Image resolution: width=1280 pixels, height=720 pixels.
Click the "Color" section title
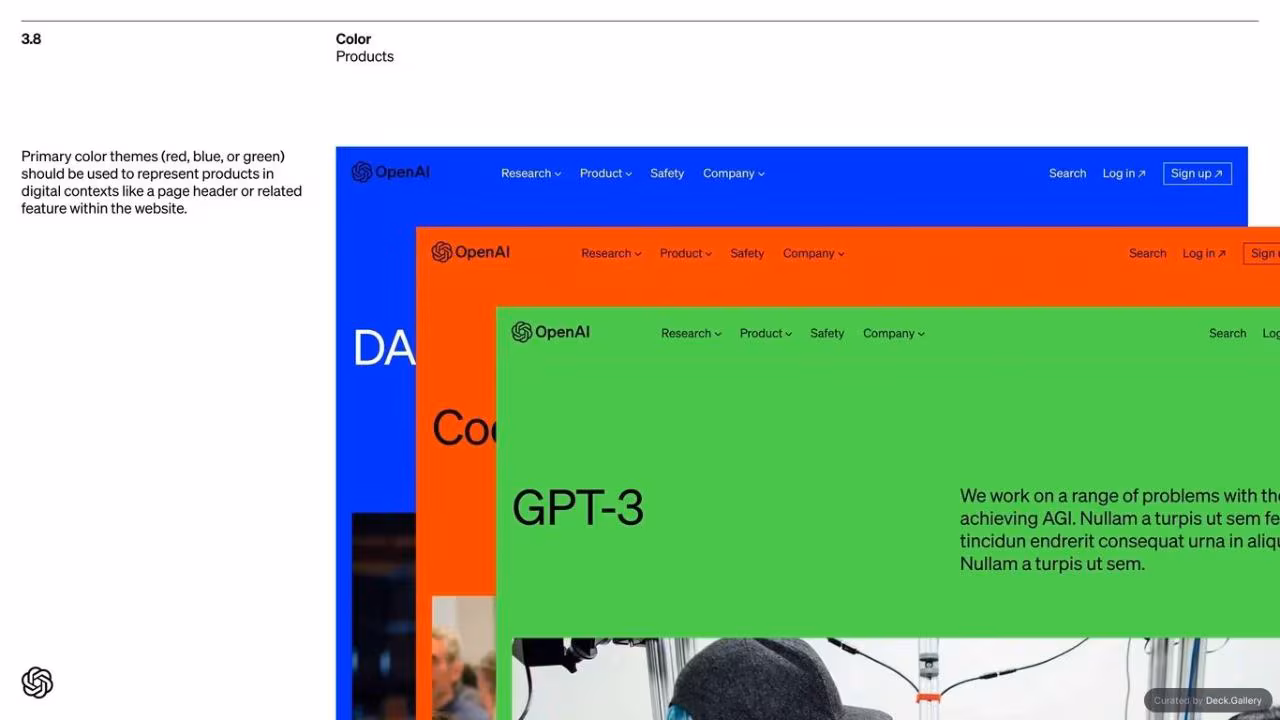point(353,39)
